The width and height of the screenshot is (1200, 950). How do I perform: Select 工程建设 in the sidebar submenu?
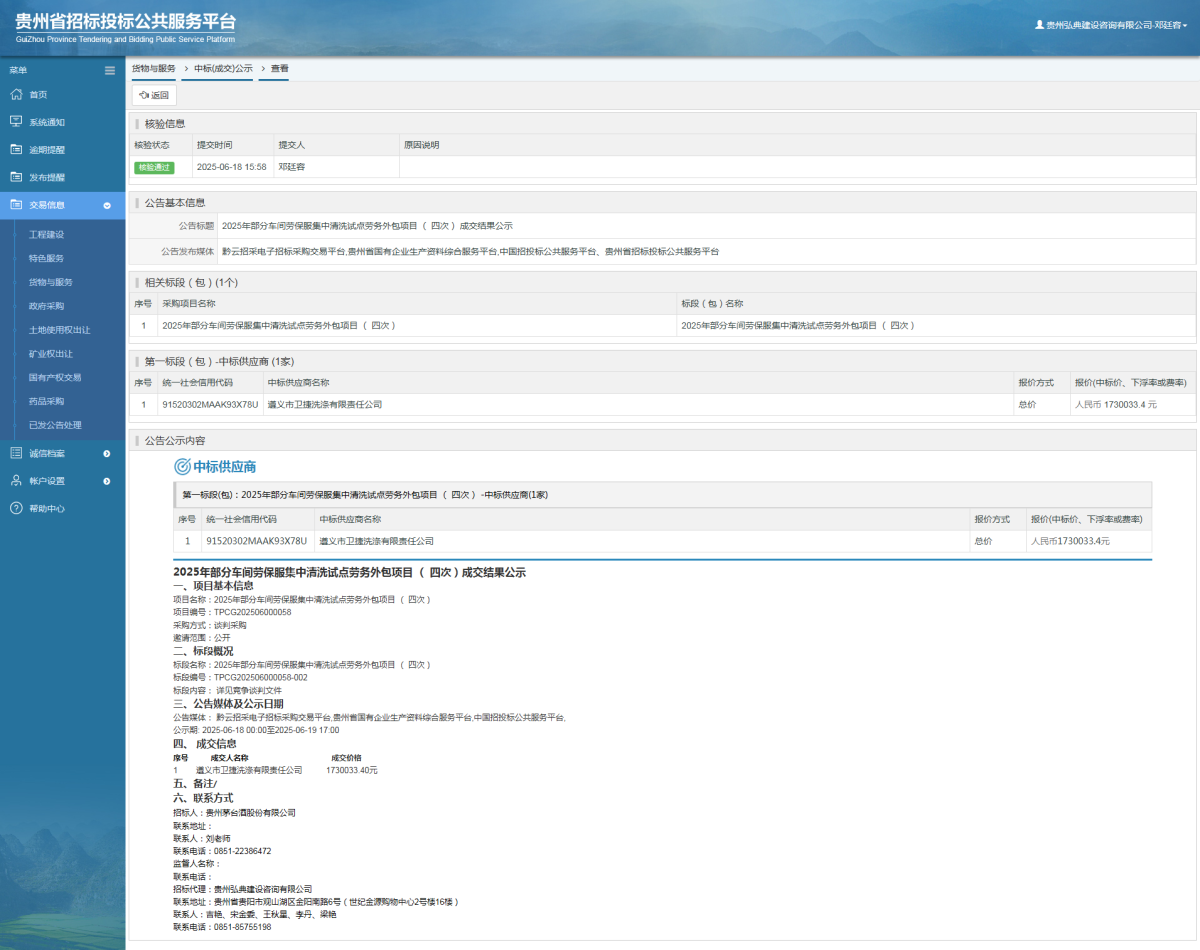click(46, 234)
